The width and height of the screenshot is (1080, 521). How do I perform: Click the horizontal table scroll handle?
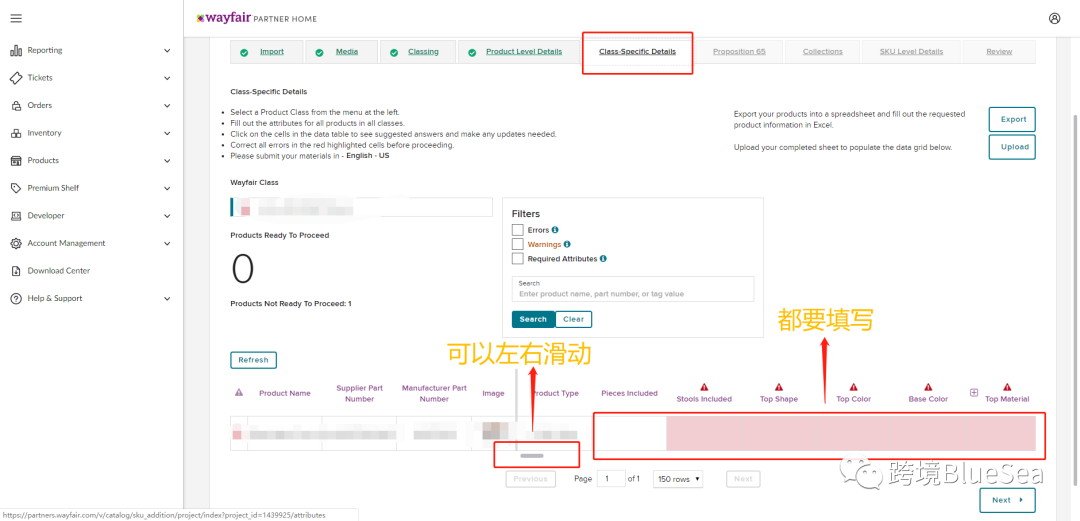[533, 456]
